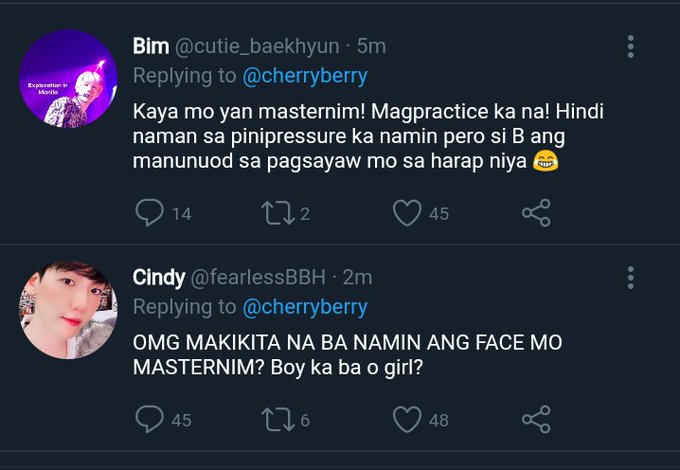Share Cindy's tweet
Screen dimensions: 680x470
click(536, 419)
